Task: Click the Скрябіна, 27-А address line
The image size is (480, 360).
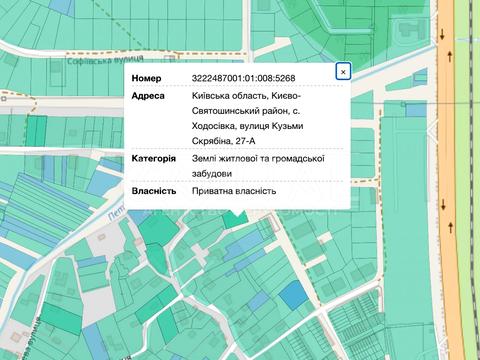Action: [x=223, y=141]
